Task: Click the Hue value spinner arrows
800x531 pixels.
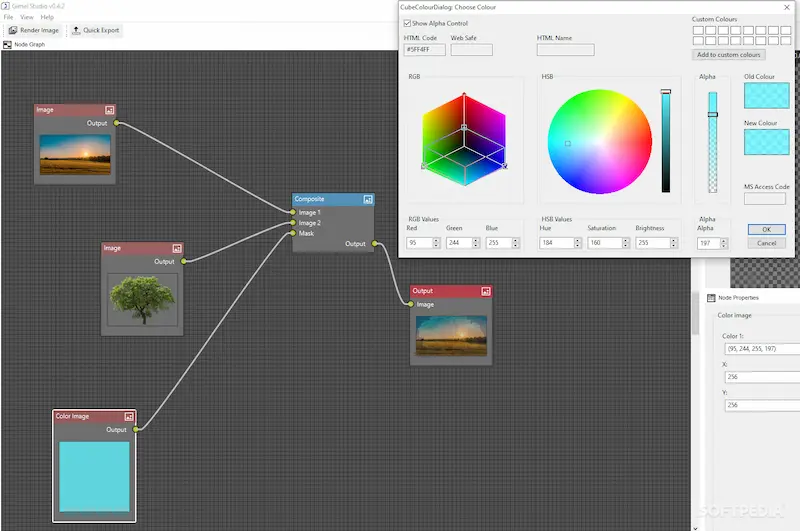Action: click(x=576, y=243)
